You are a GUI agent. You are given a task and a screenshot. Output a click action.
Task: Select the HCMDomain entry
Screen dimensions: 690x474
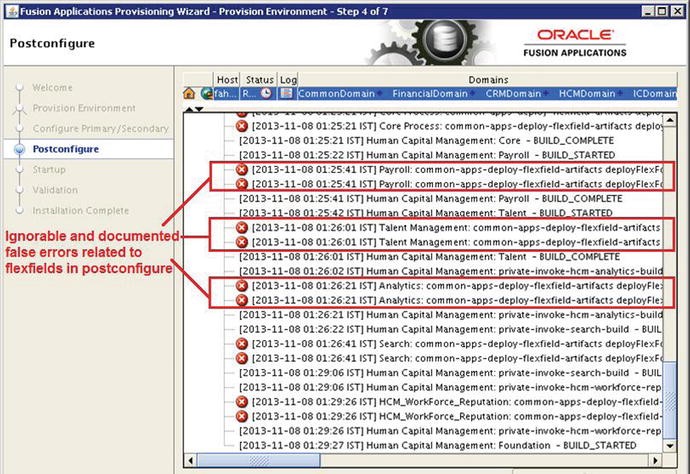[x=587, y=93]
